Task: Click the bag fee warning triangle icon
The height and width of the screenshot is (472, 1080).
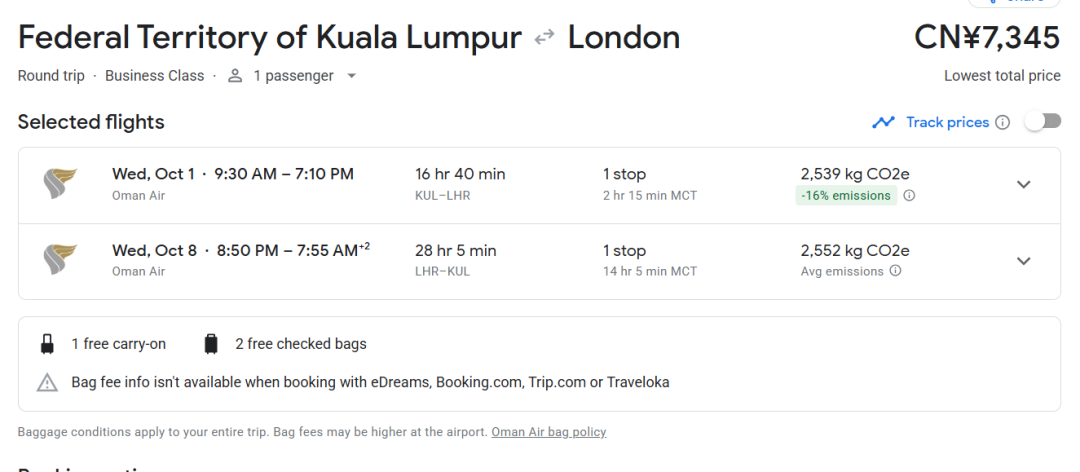Action: 47,382
